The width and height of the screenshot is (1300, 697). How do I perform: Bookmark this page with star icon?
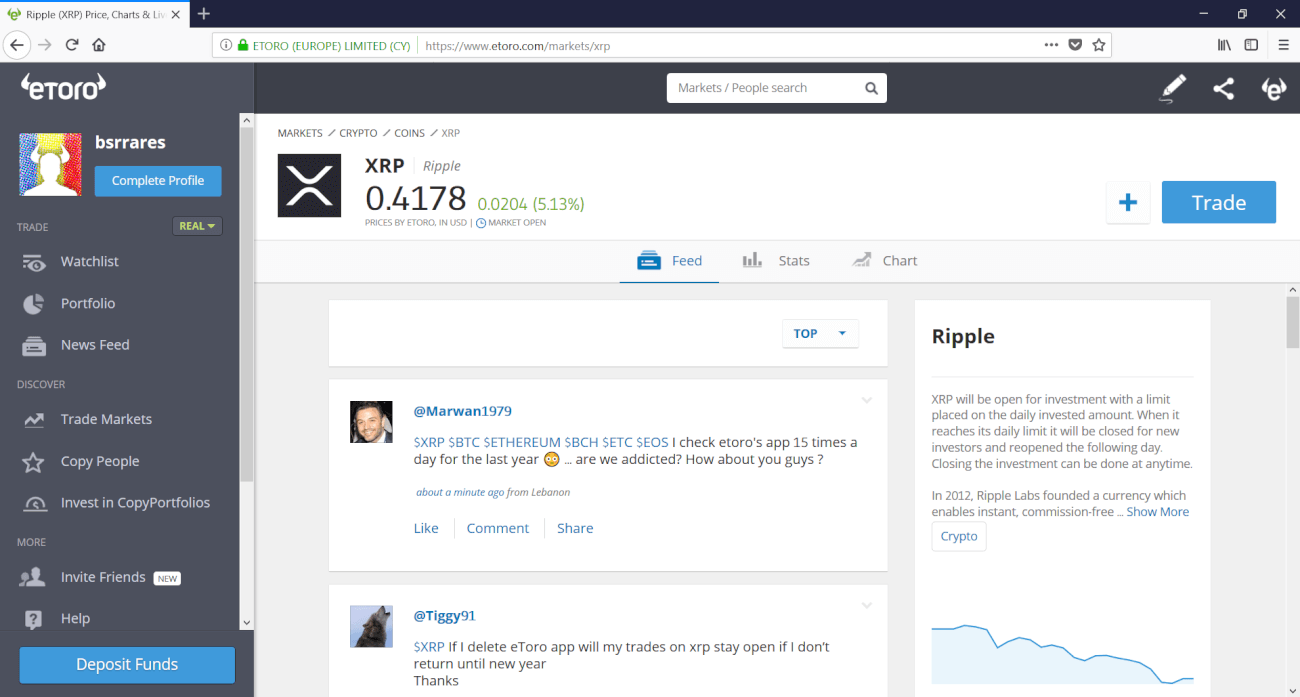pos(1099,45)
